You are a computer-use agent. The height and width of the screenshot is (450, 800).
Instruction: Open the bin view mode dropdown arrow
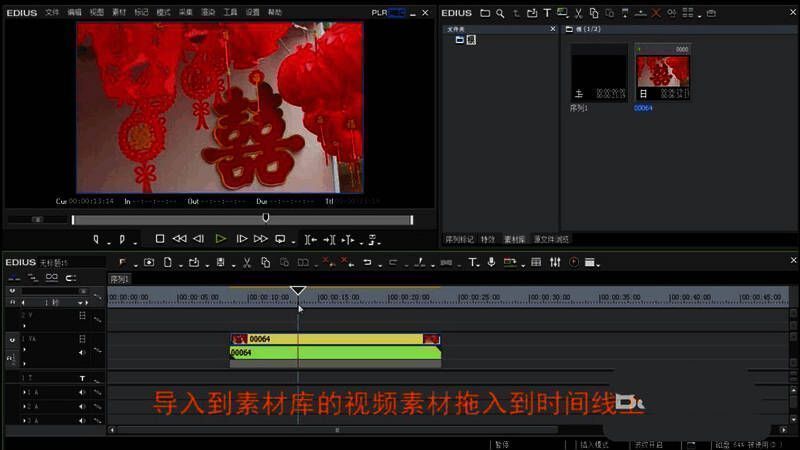point(699,16)
